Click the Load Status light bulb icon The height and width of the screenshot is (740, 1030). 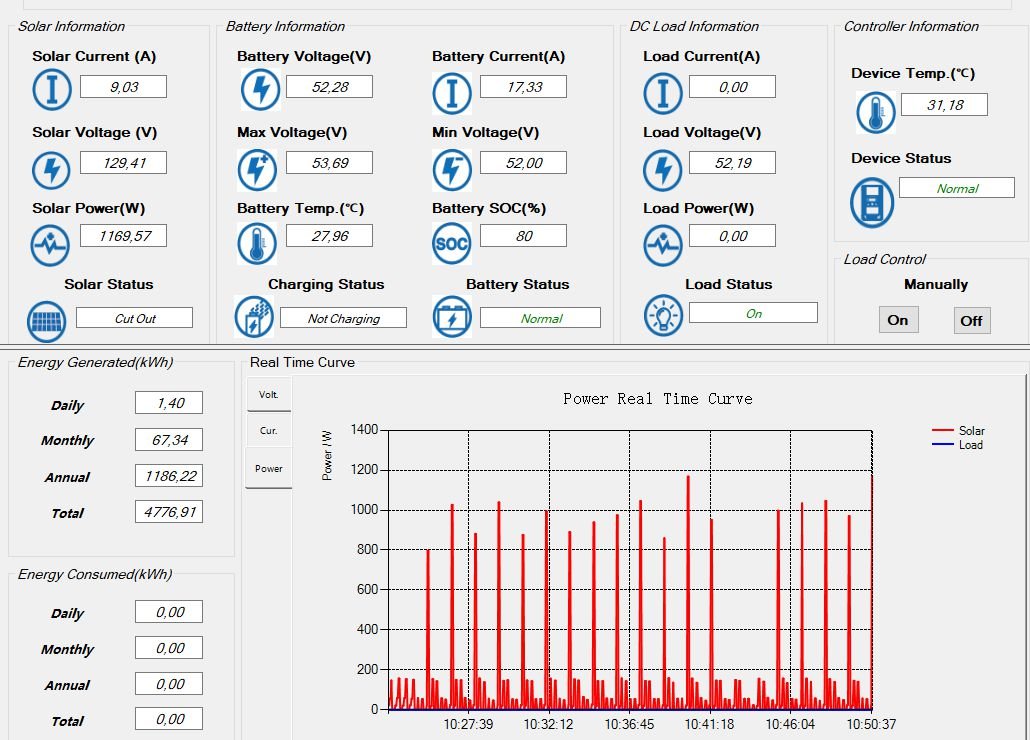(662, 314)
